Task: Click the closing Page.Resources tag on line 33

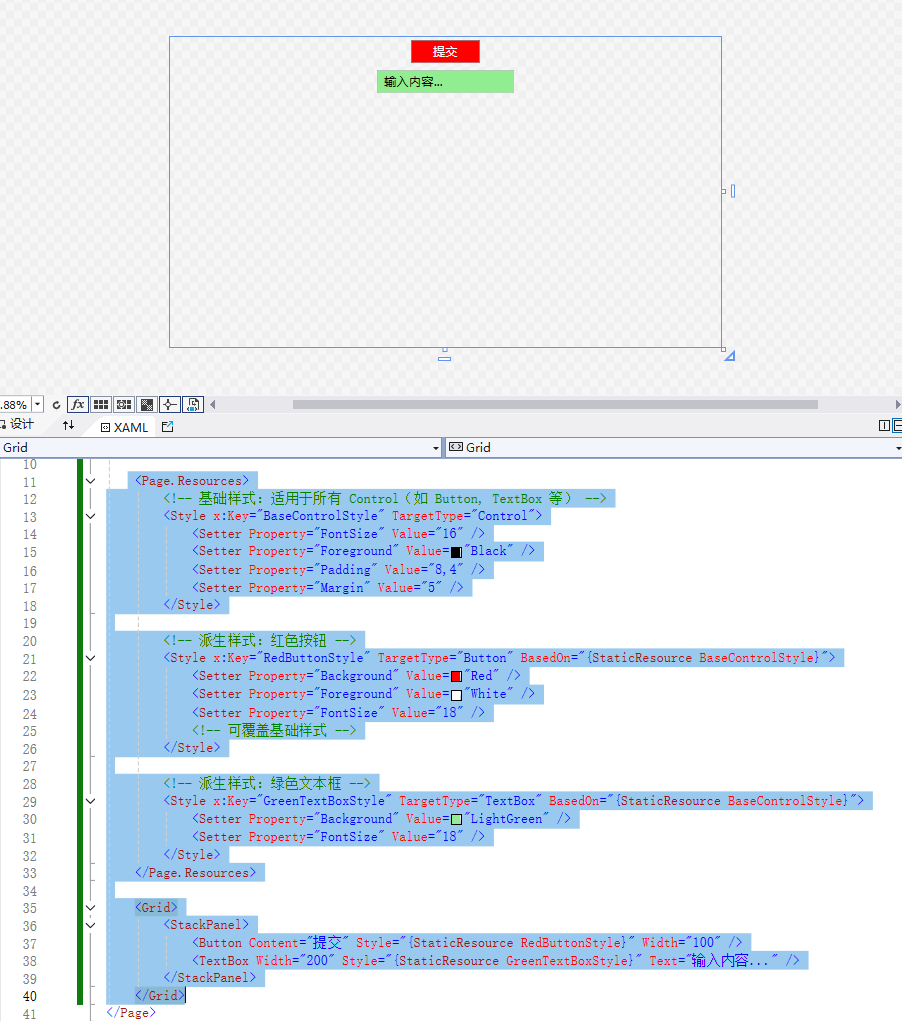Action: [195, 873]
